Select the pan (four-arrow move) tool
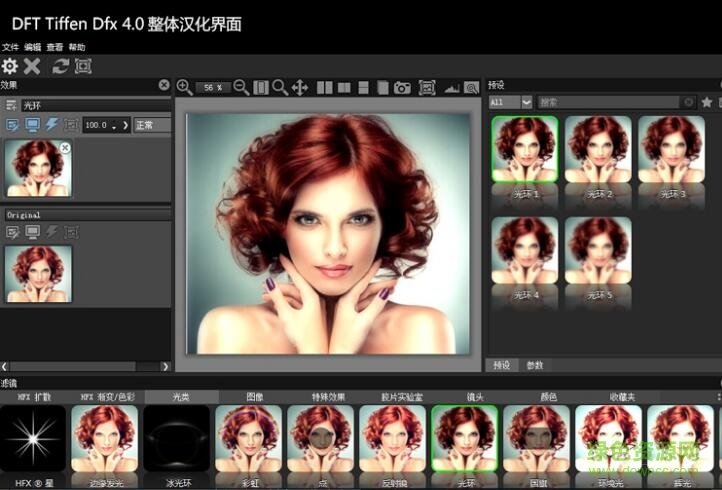 coord(300,88)
